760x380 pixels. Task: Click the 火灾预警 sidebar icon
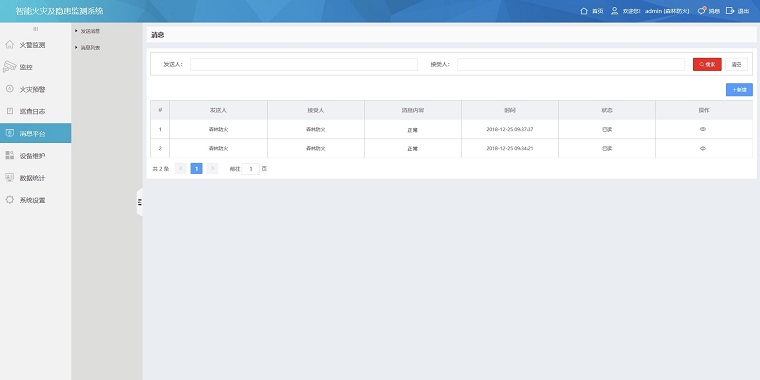click(x=9, y=89)
